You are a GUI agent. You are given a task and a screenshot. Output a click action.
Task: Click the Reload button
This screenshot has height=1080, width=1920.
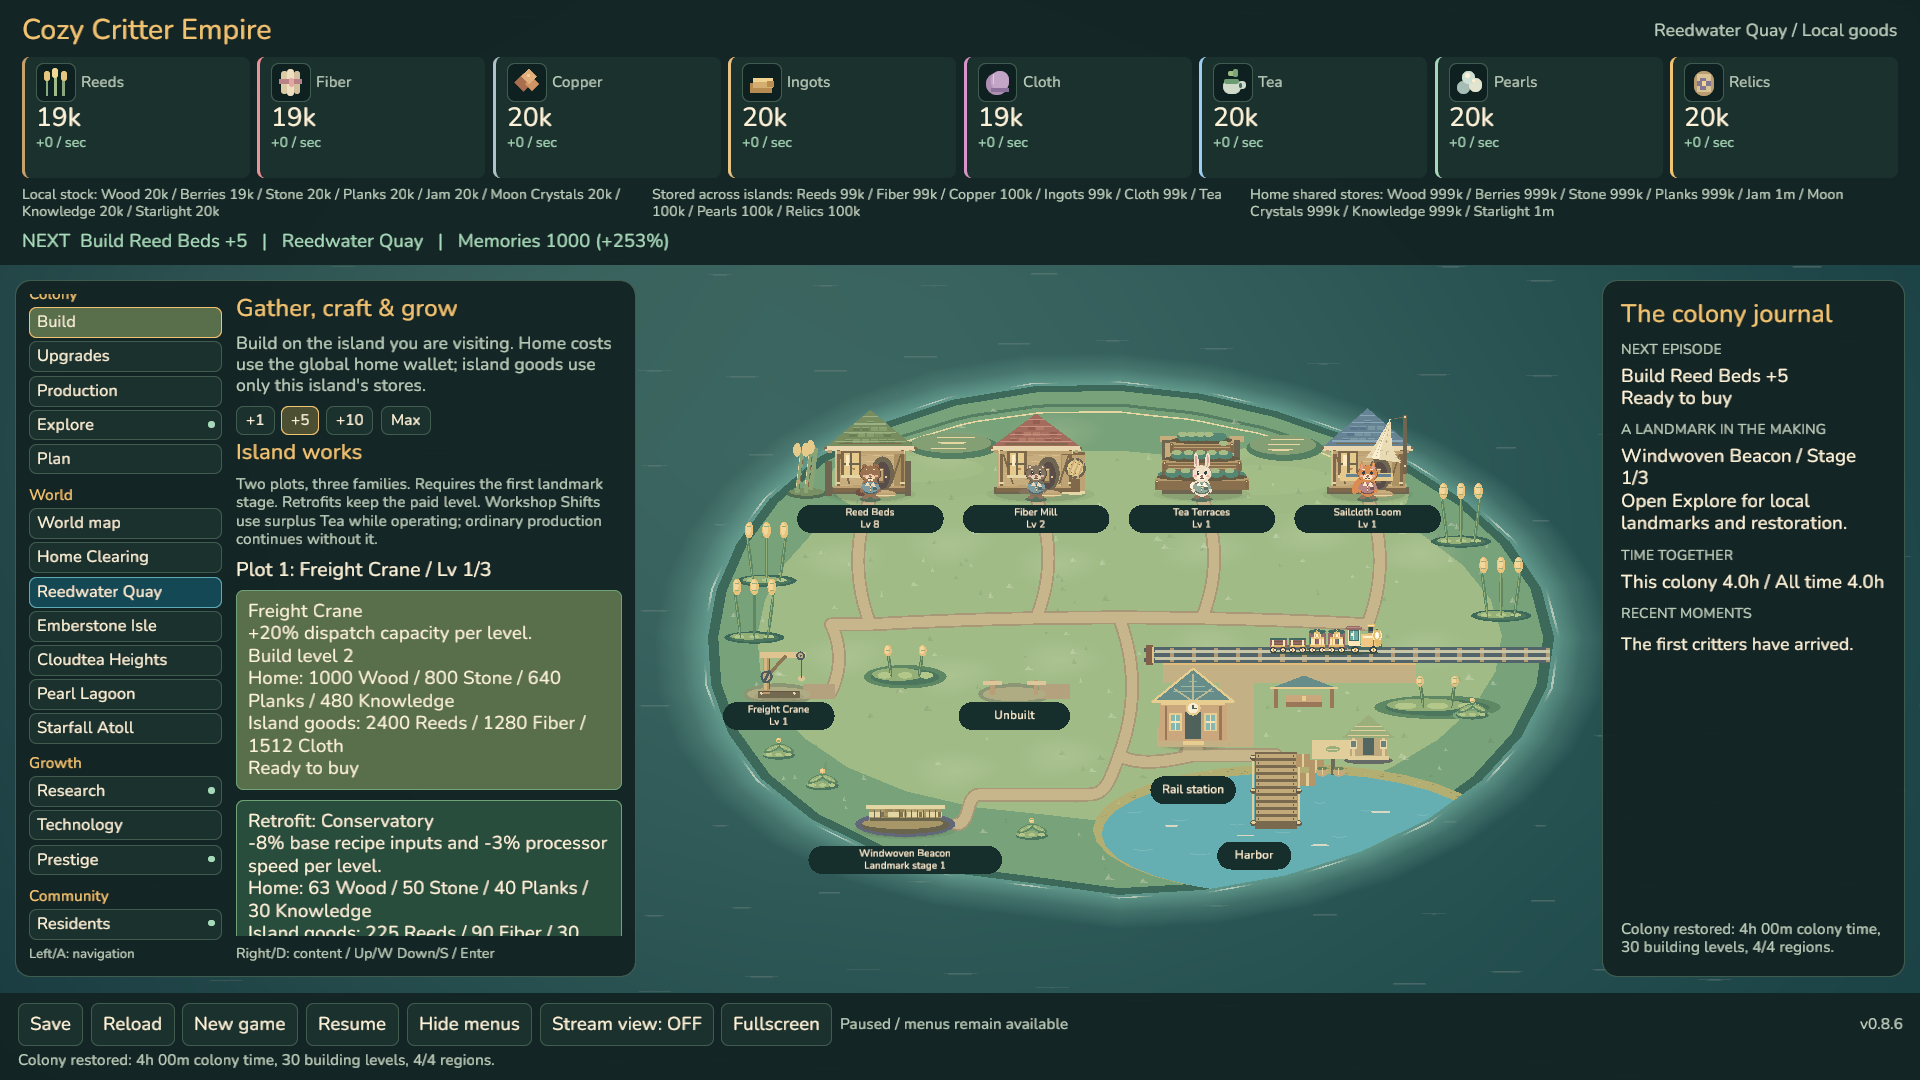coord(132,1024)
